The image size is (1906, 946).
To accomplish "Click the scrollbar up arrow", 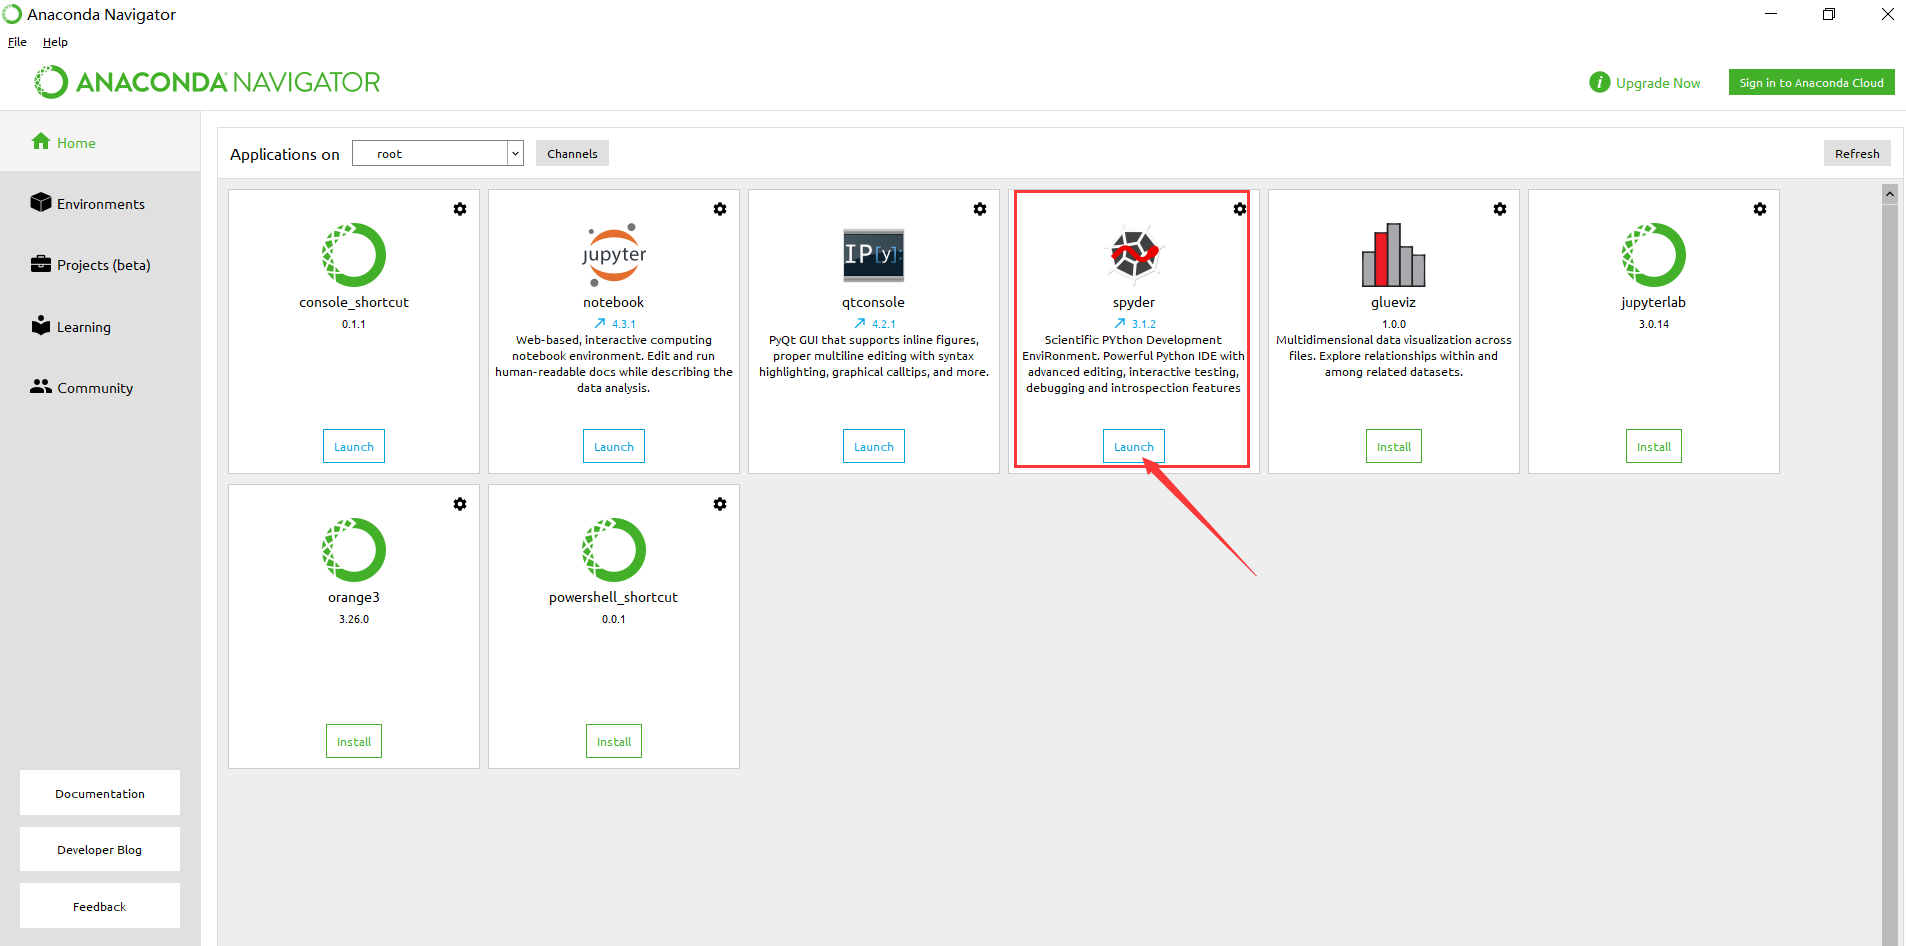I will point(1890,194).
